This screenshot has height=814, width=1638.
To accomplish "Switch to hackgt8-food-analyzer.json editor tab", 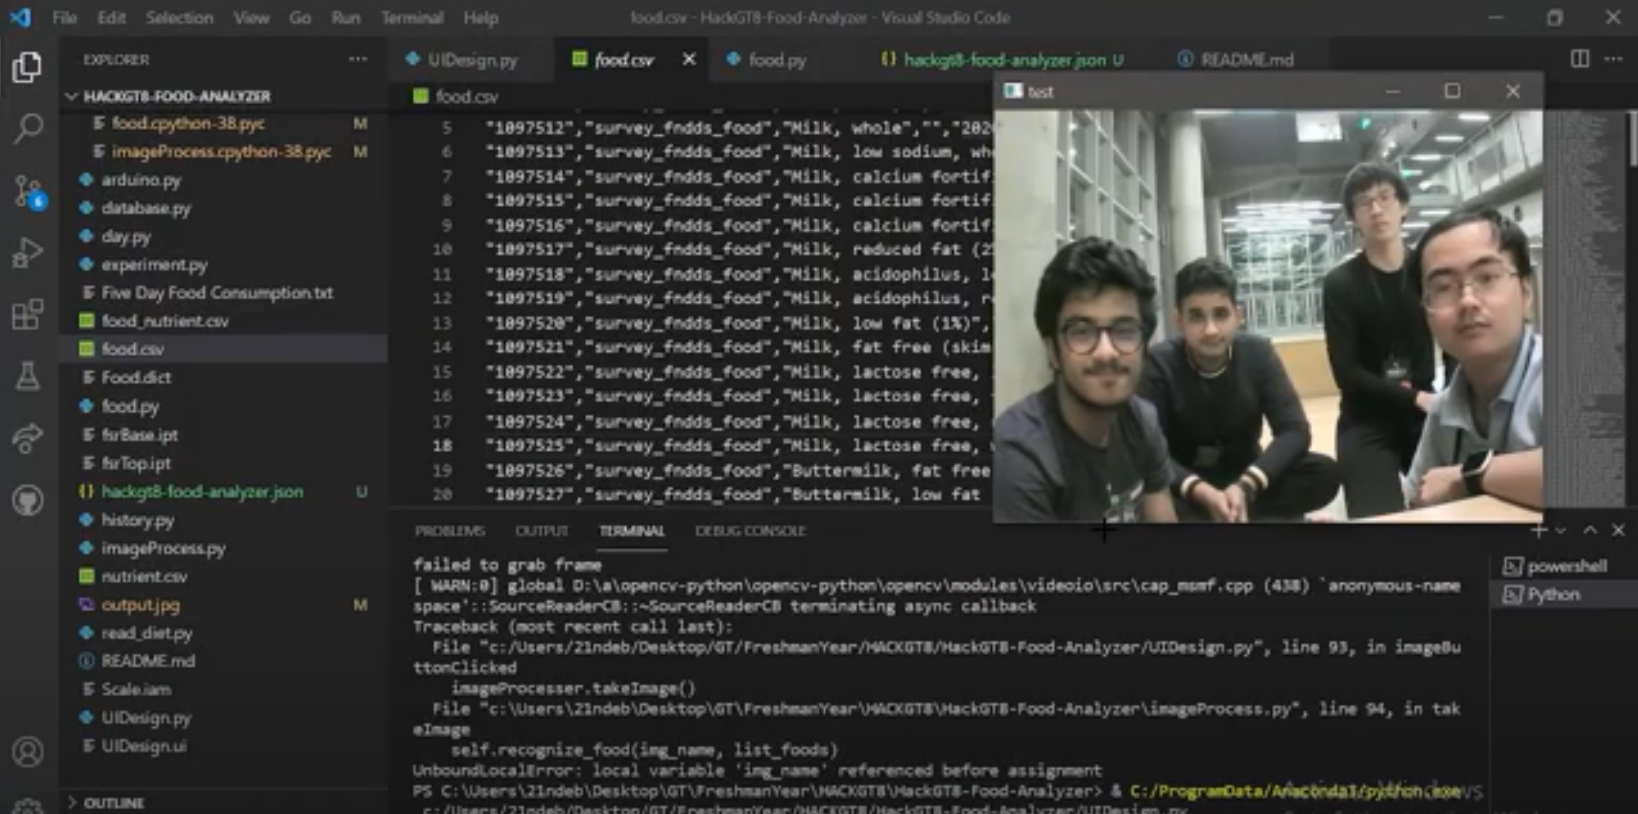I will (x=1002, y=60).
